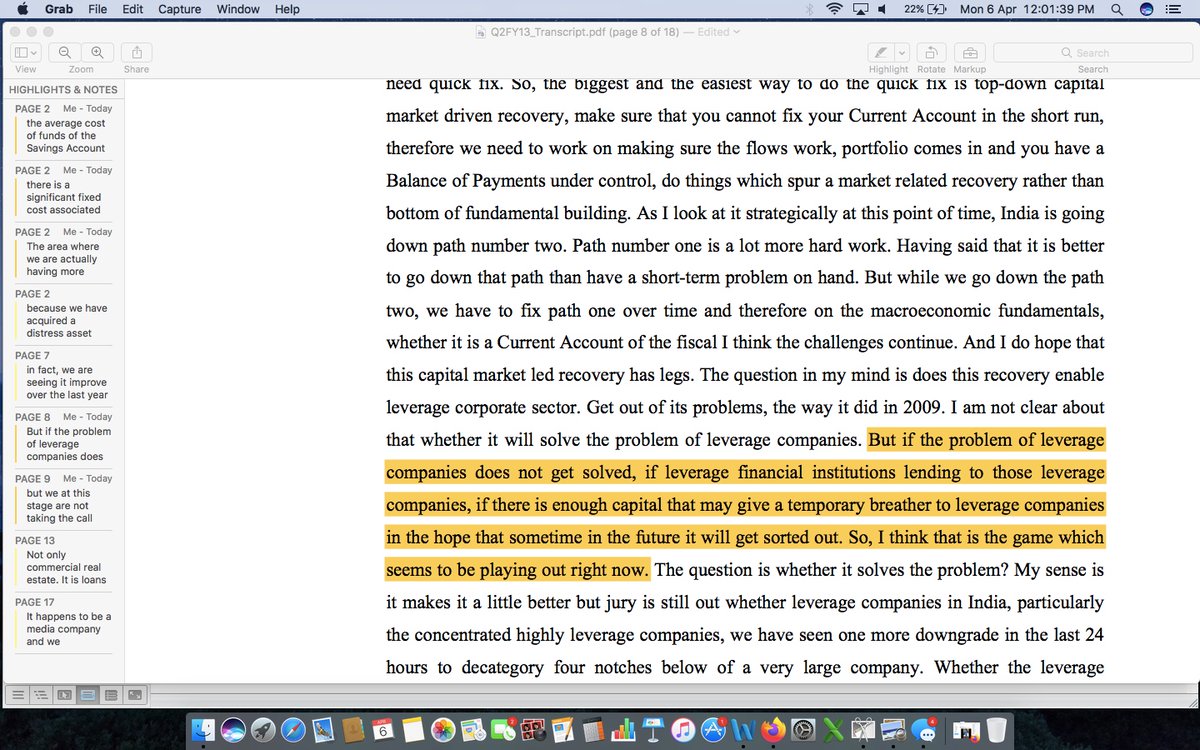Open Photo Booth in the Dock
This screenshot has height=750, width=1200.
pyautogui.click(x=532, y=730)
